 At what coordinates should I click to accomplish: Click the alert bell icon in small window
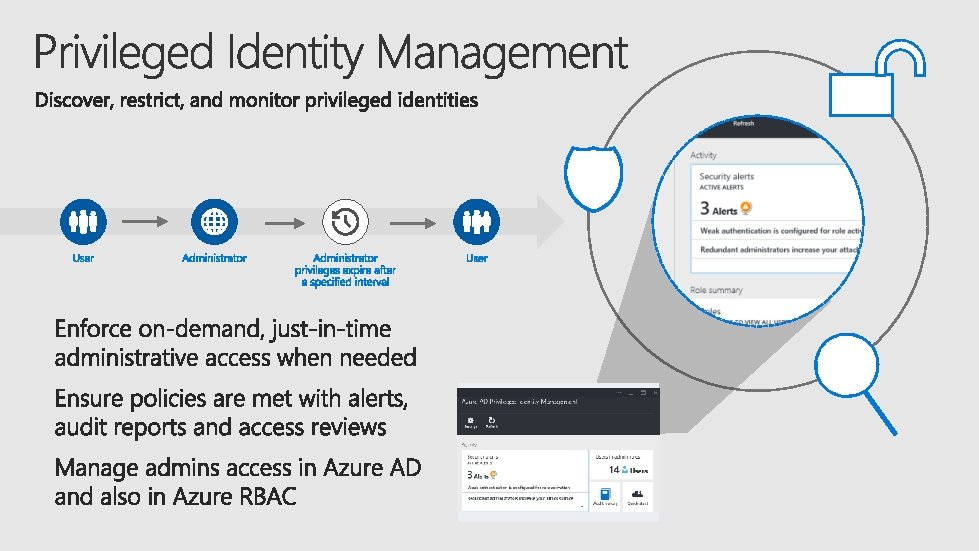[493, 475]
